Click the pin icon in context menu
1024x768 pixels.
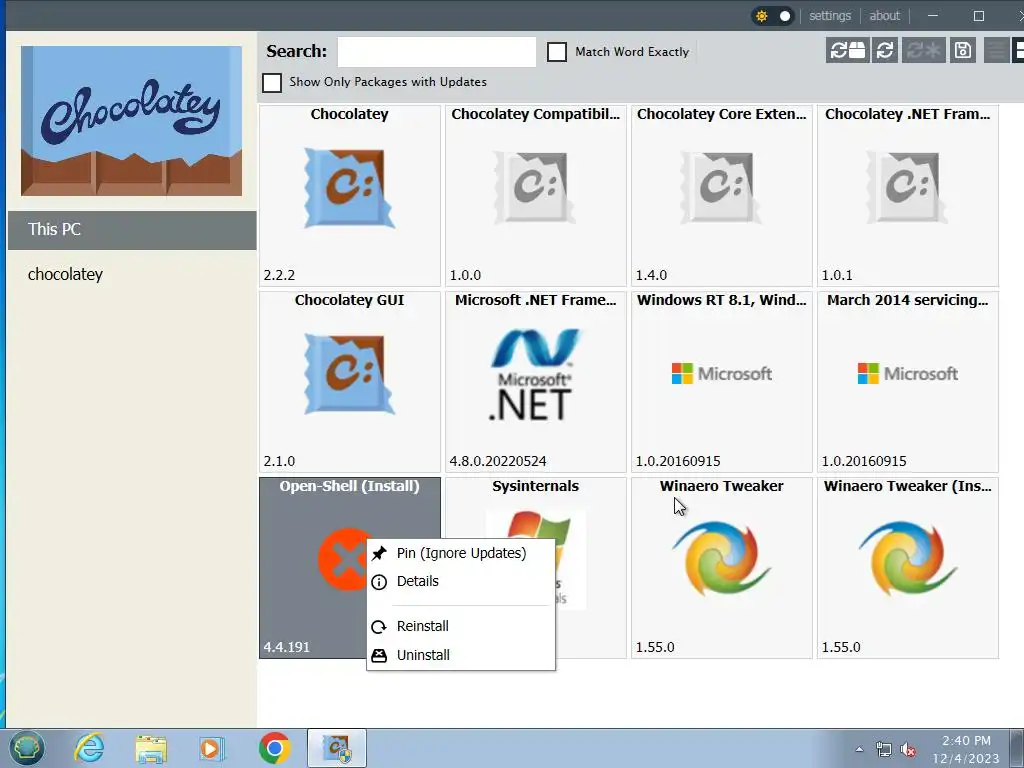[x=379, y=554]
